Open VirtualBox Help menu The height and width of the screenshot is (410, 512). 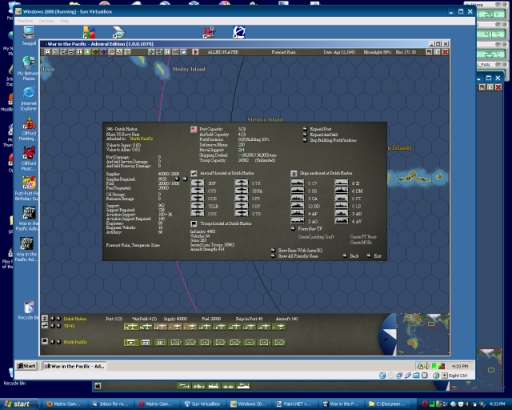65,21
